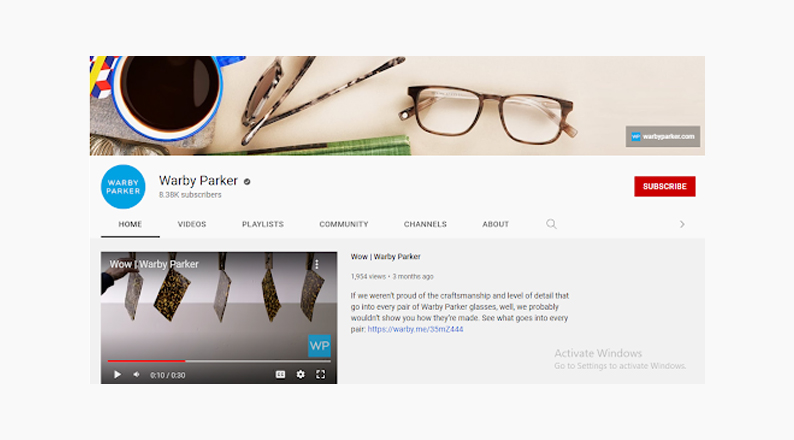The width and height of the screenshot is (794, 440).
Task: Click the video description paragraph
Action: coord(460,312)
